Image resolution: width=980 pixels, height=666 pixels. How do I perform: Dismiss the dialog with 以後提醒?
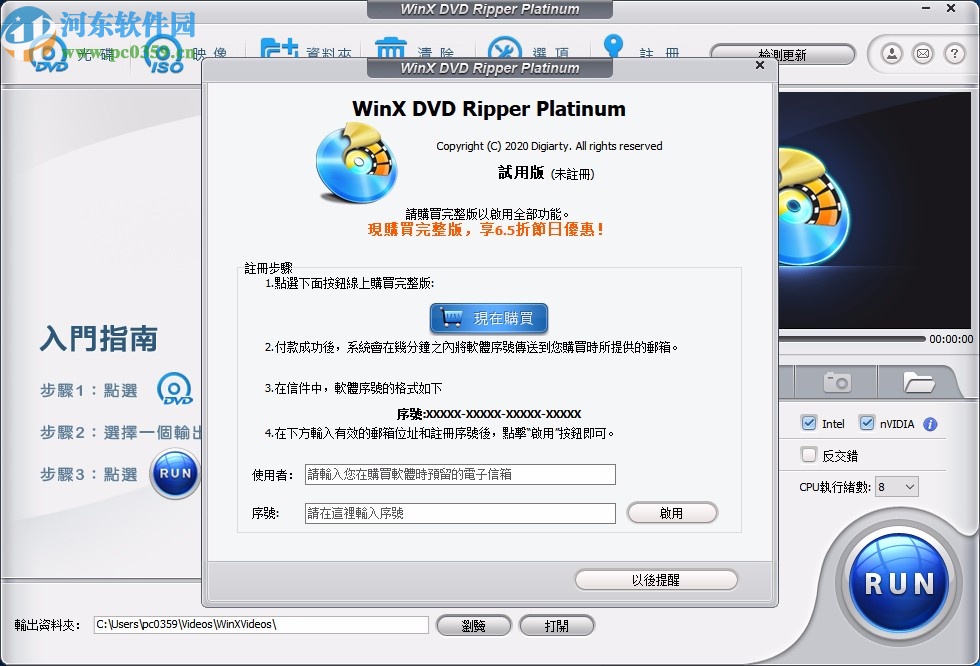[655, 579]
